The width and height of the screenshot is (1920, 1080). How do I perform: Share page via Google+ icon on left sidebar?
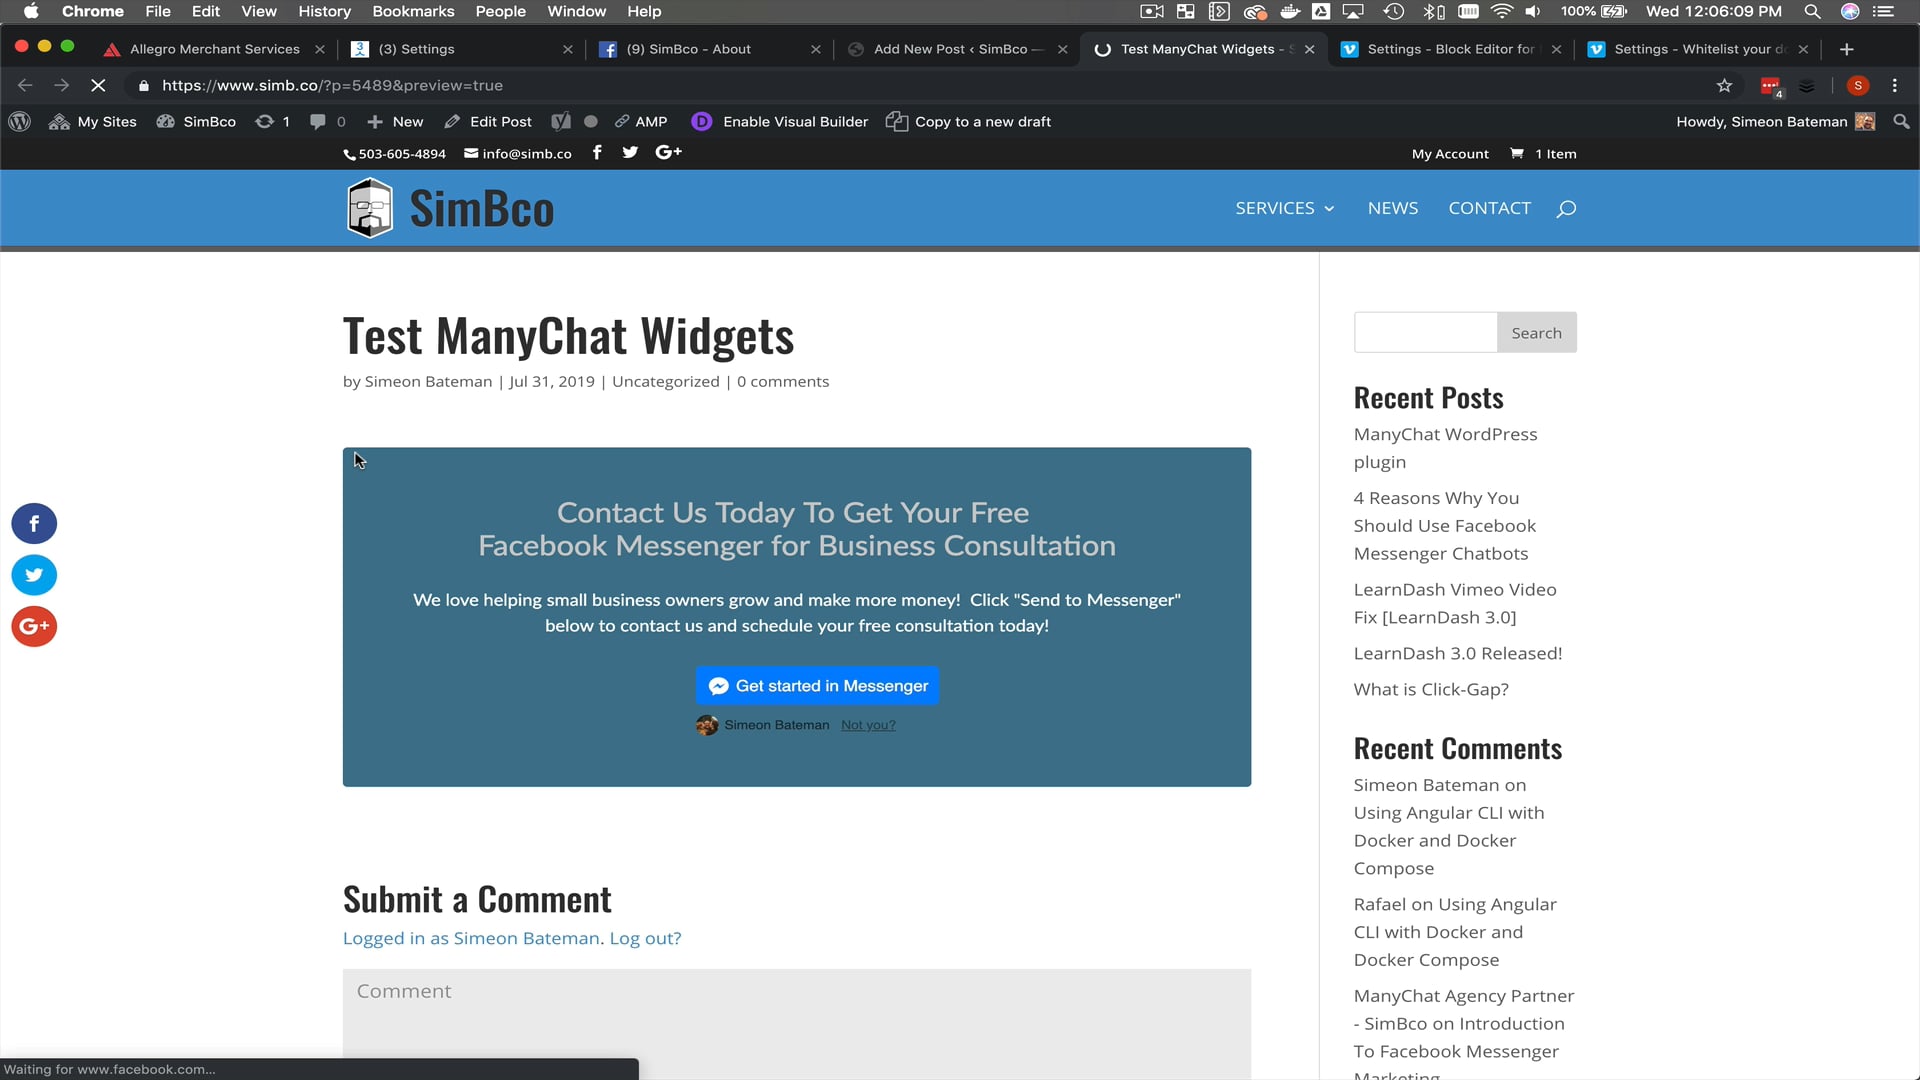pyautogui.click(x=34, y=627)
